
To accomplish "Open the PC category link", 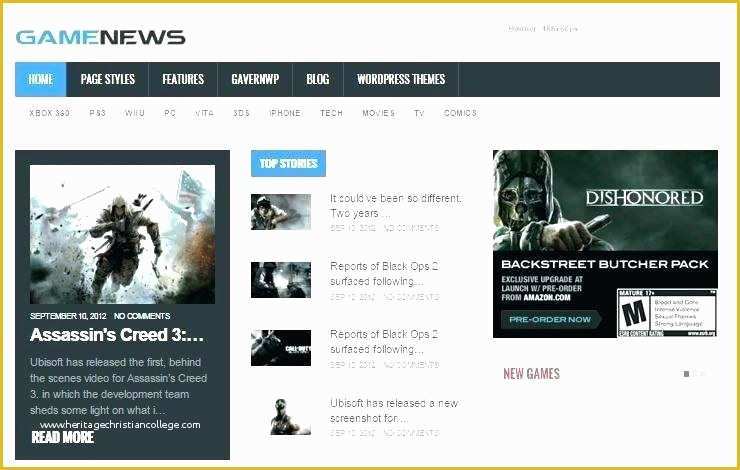I will tap(170, 113).
